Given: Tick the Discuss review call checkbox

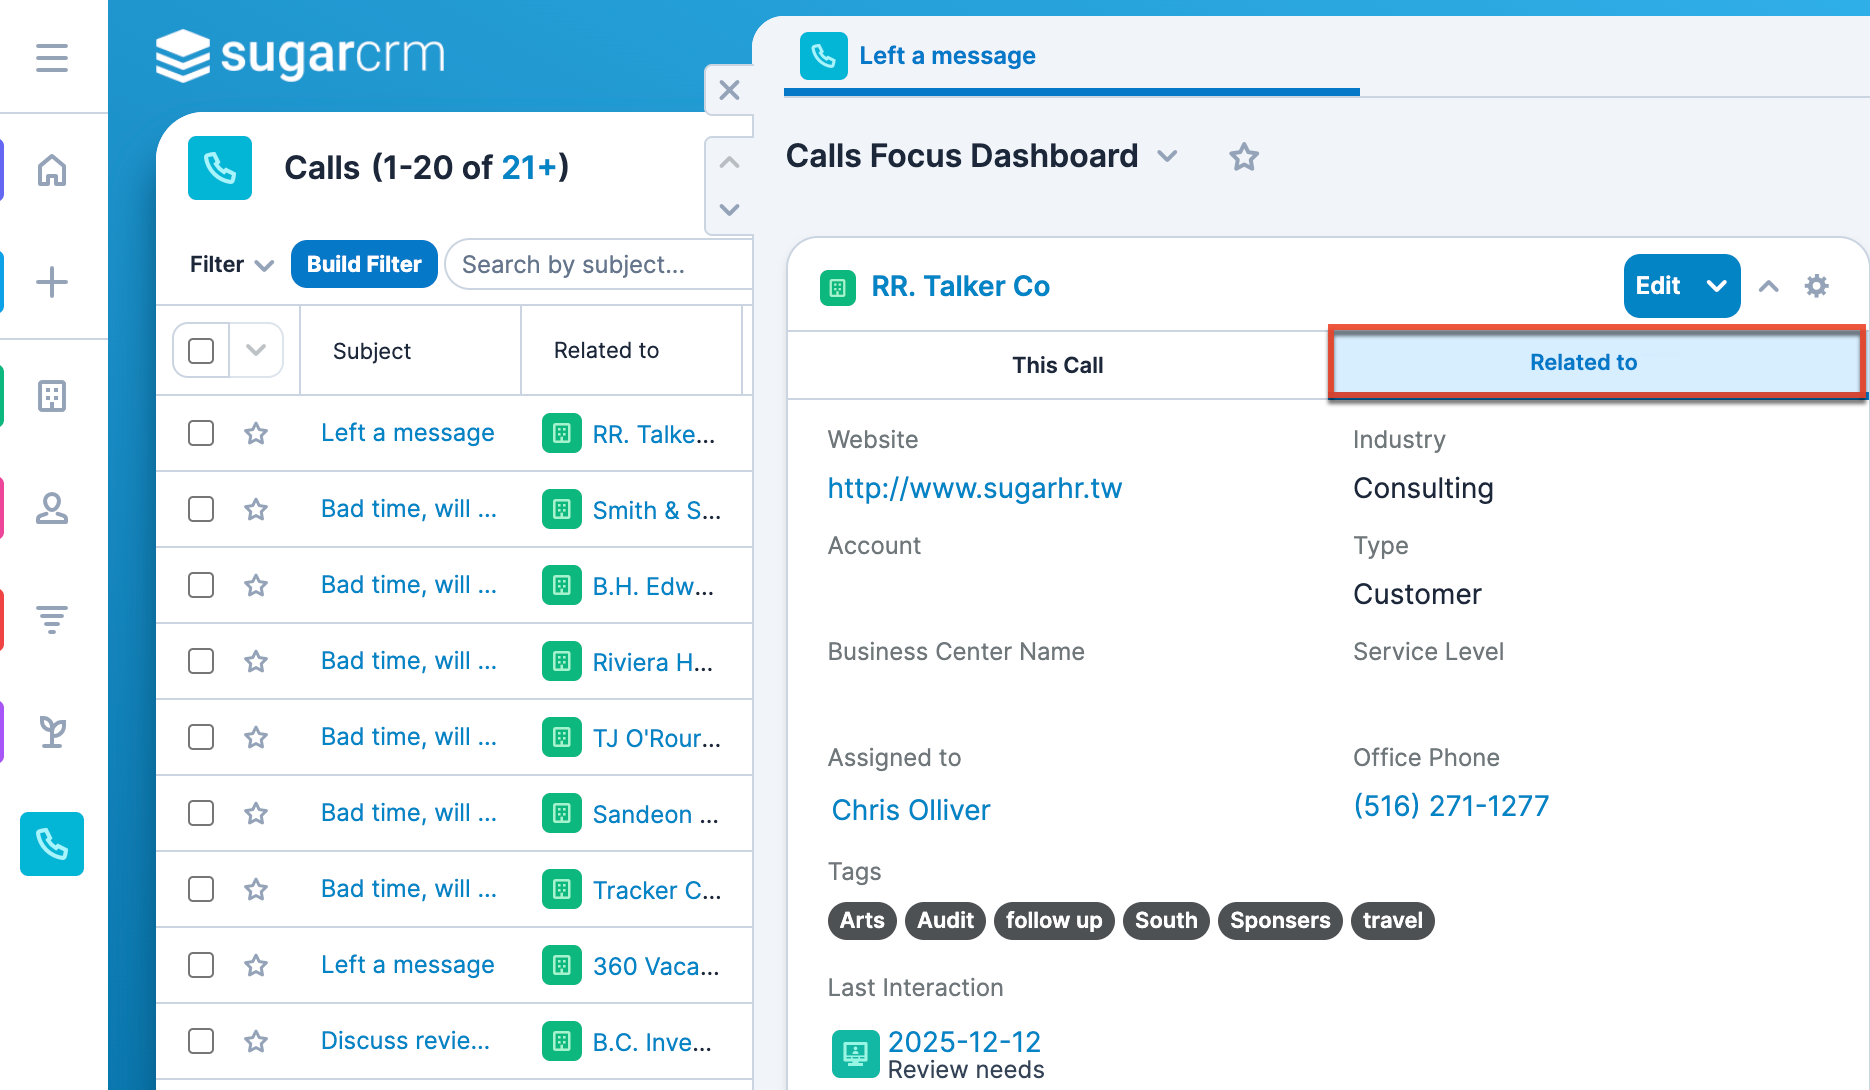Looking at the screenshot, I should (201, 1041).
